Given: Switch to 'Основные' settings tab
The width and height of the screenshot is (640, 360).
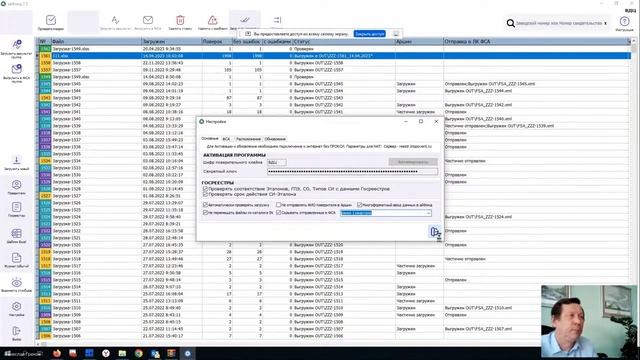Looking at the screenshot, I should coord(210,139).
